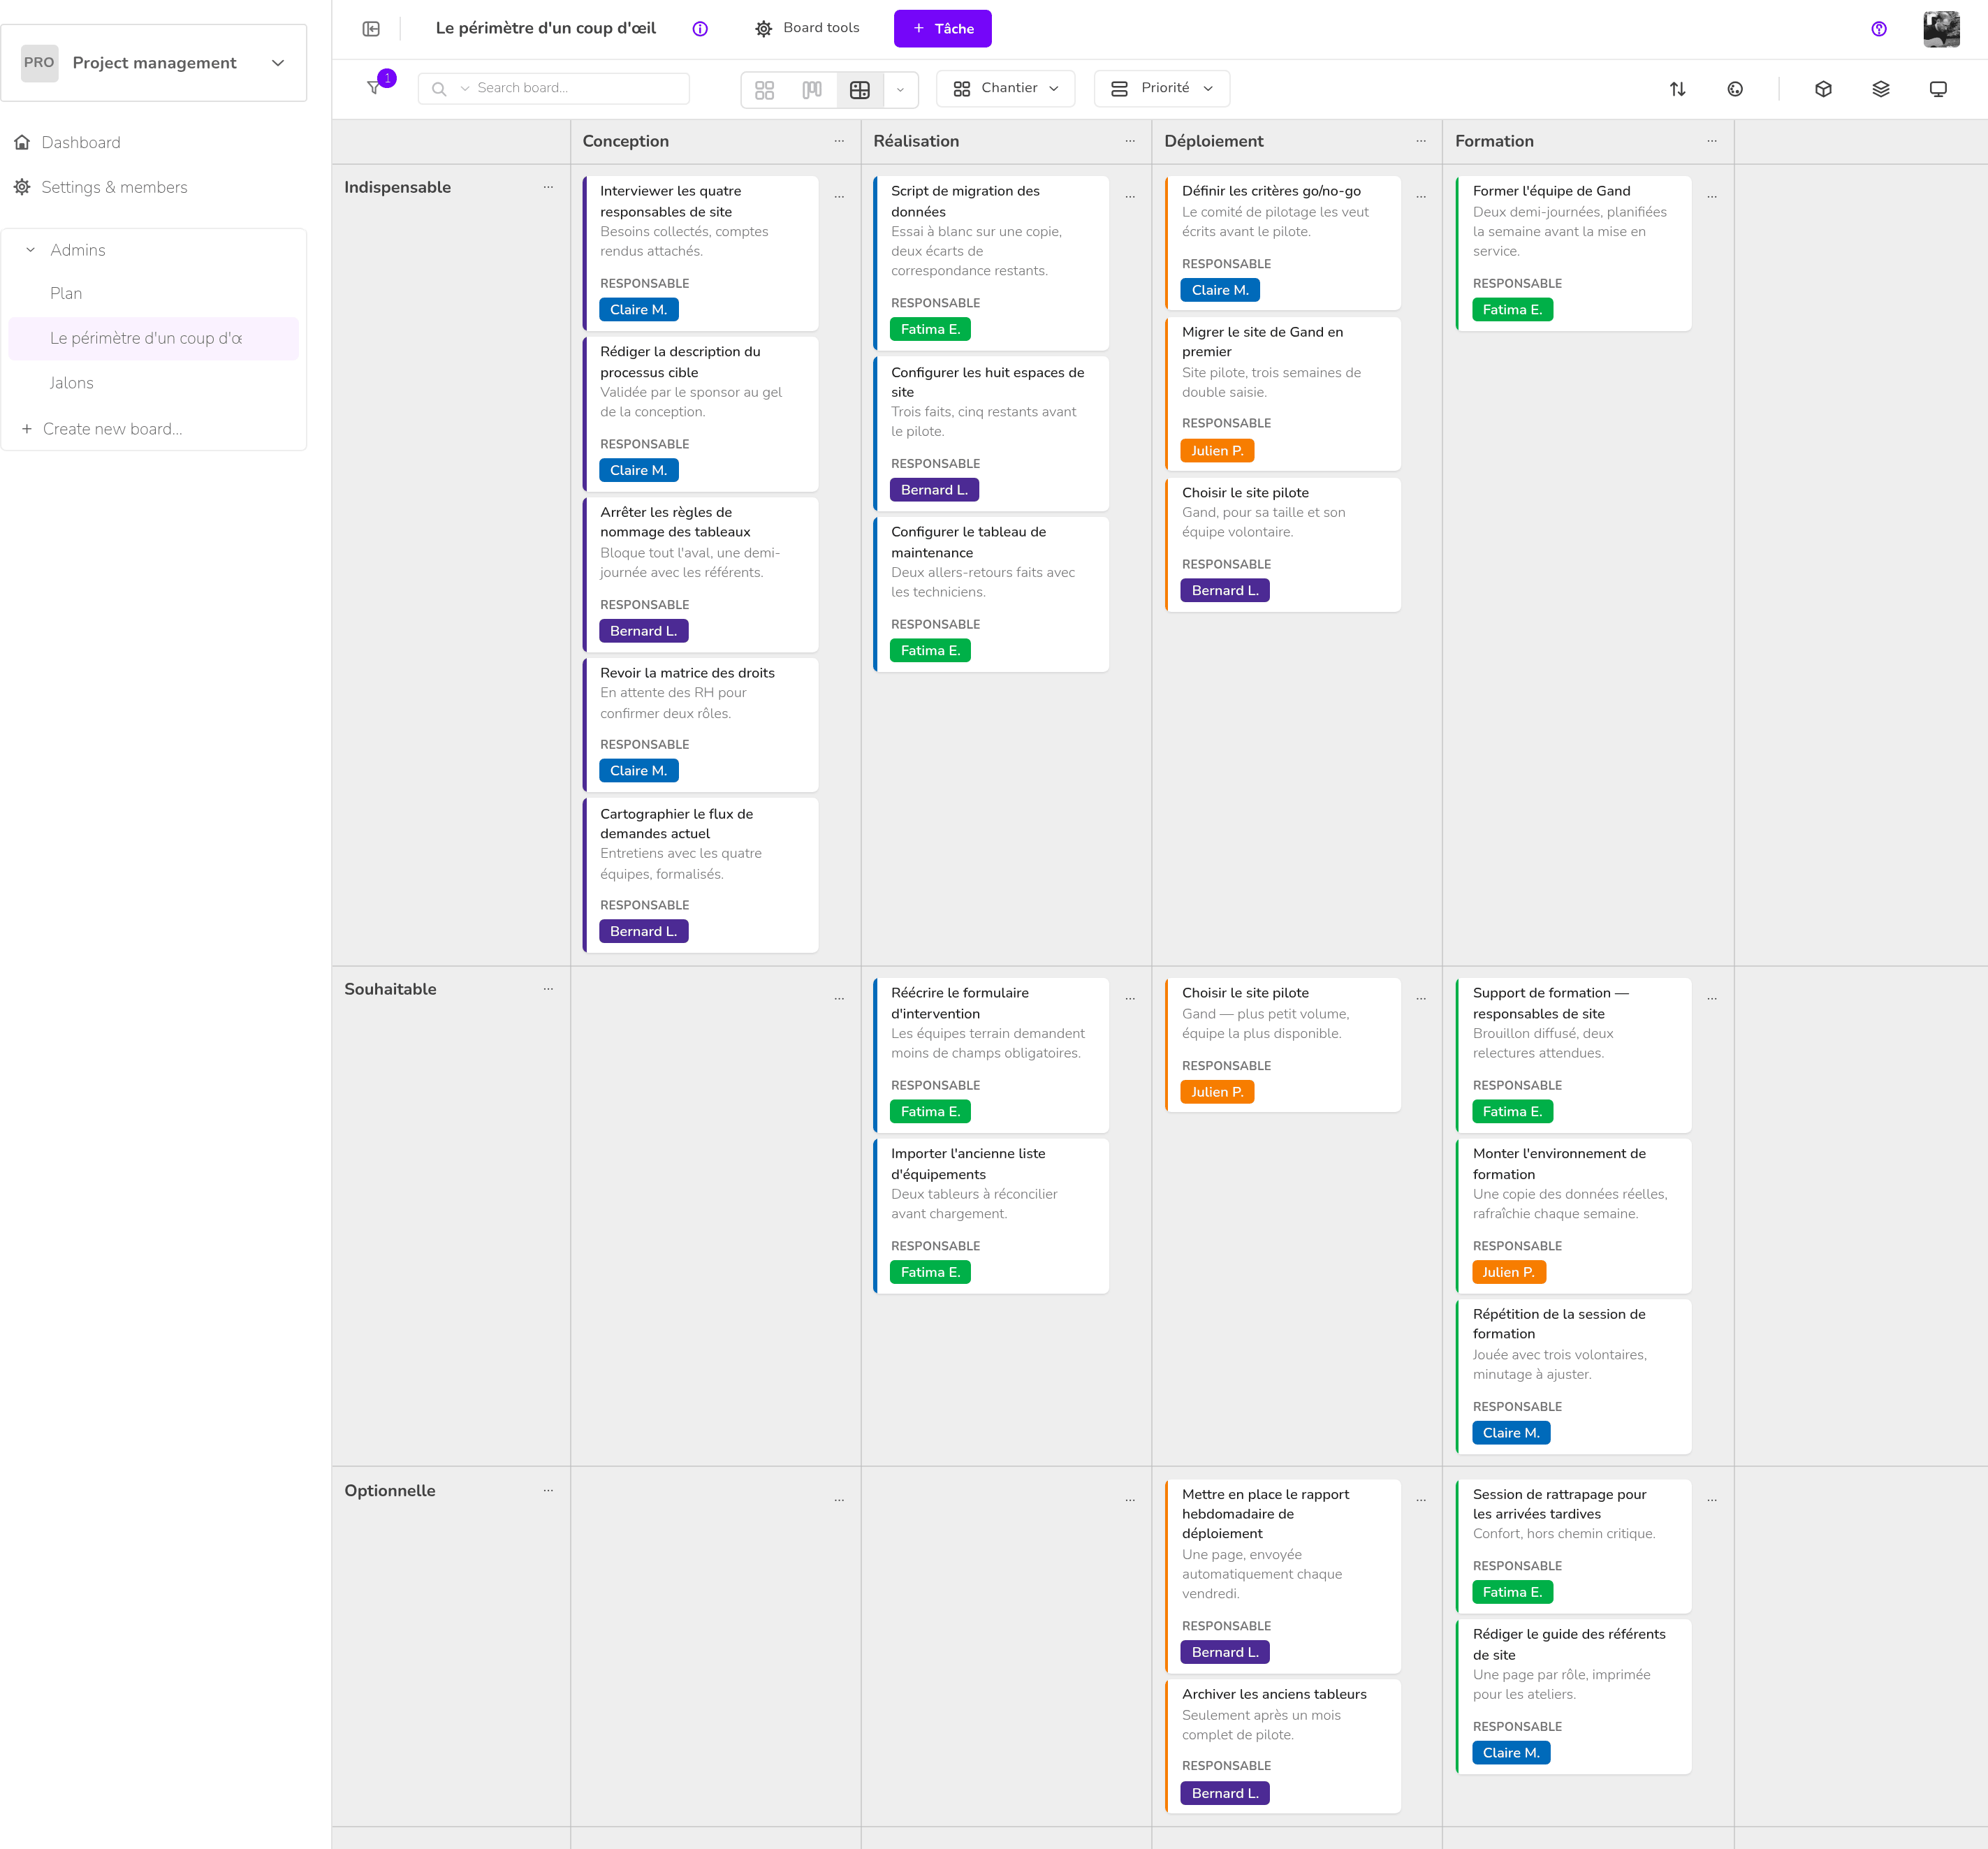Open Board tools settings
1988x1849 pixels.
807,28
